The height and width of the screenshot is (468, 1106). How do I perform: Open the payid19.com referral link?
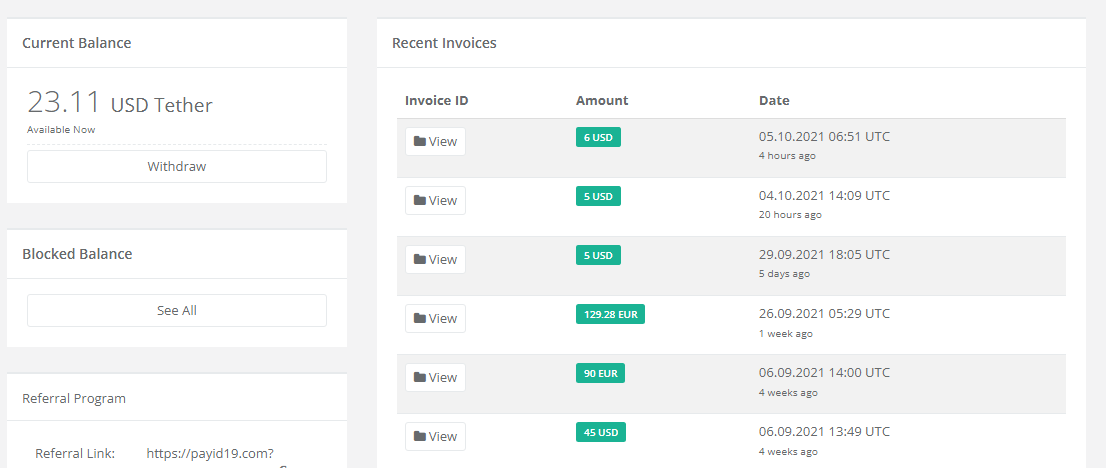210,453
